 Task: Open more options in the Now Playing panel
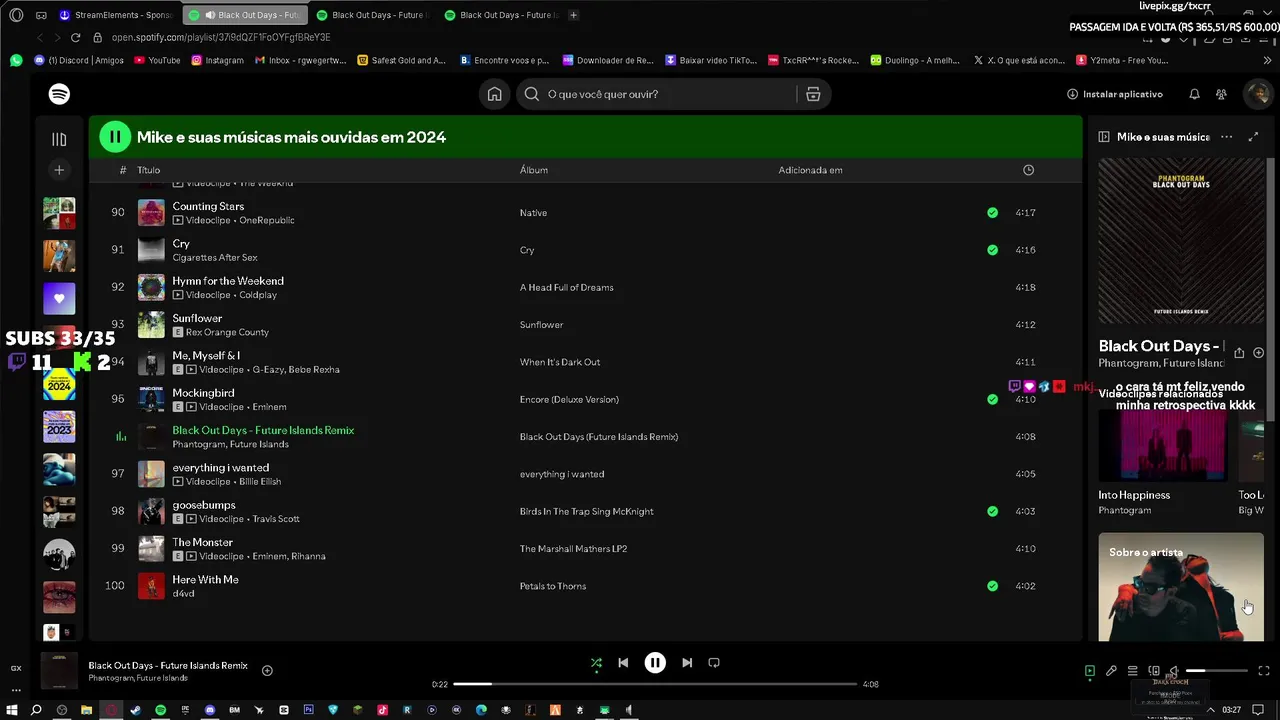click(1226, 137)
